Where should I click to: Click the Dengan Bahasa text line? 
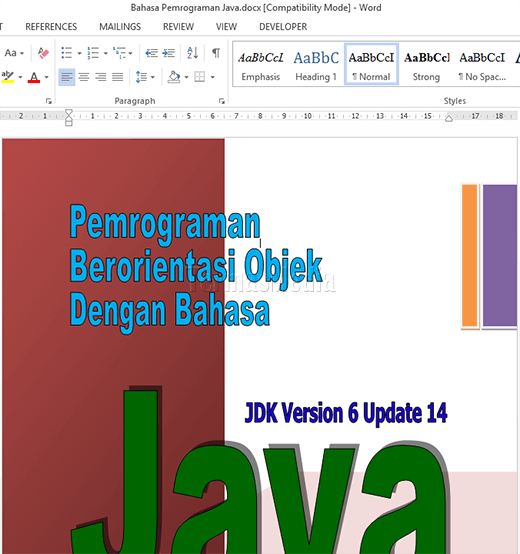[170, 312]
